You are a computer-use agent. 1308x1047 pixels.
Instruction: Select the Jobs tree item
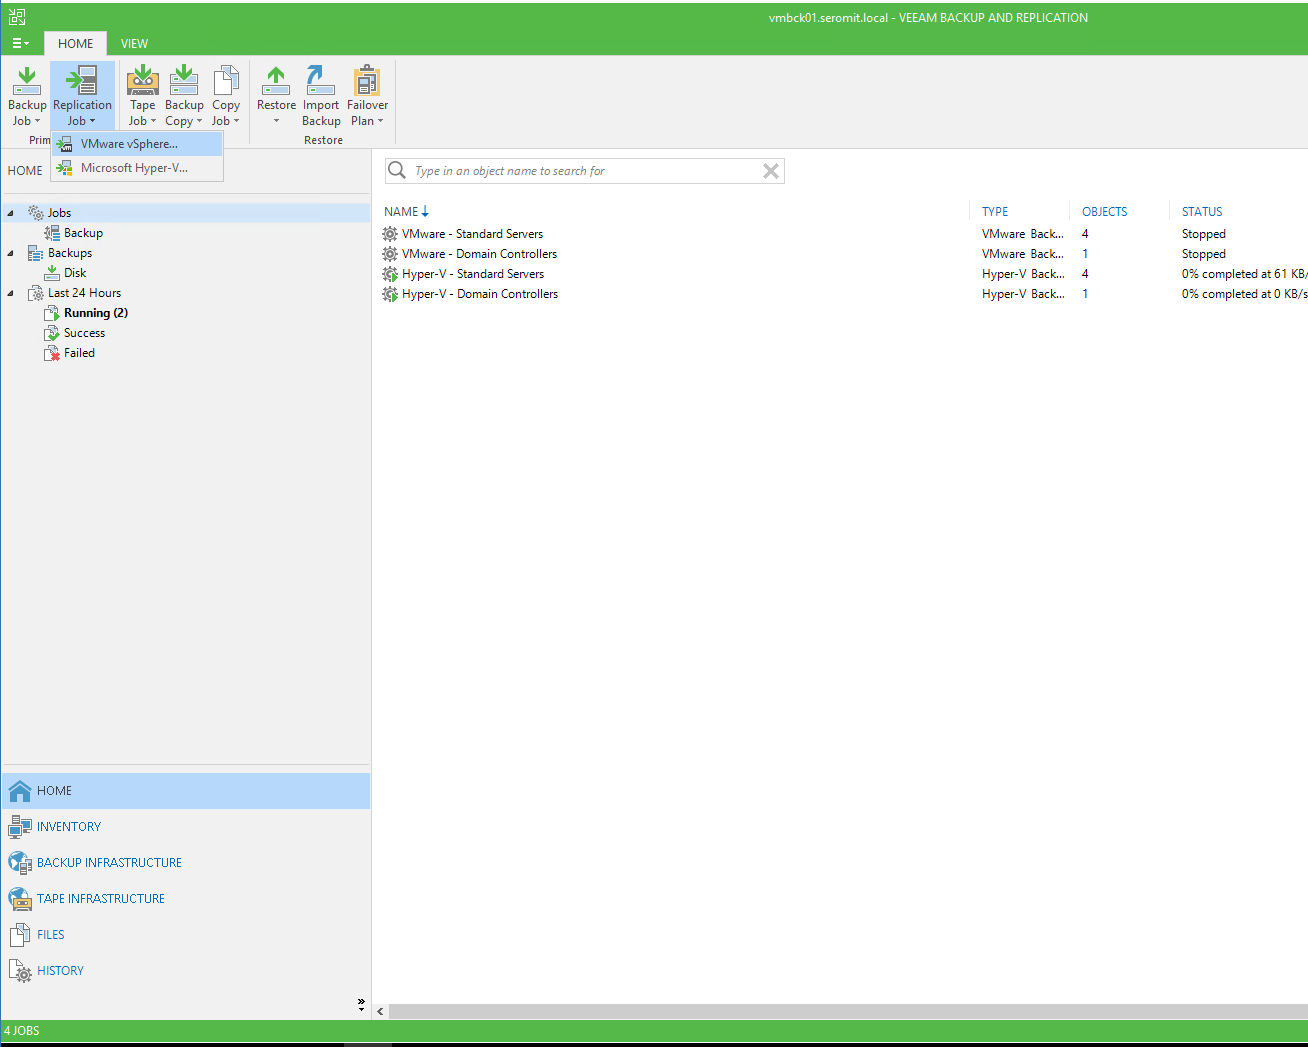pyautogui.click(x=59, y=213)
